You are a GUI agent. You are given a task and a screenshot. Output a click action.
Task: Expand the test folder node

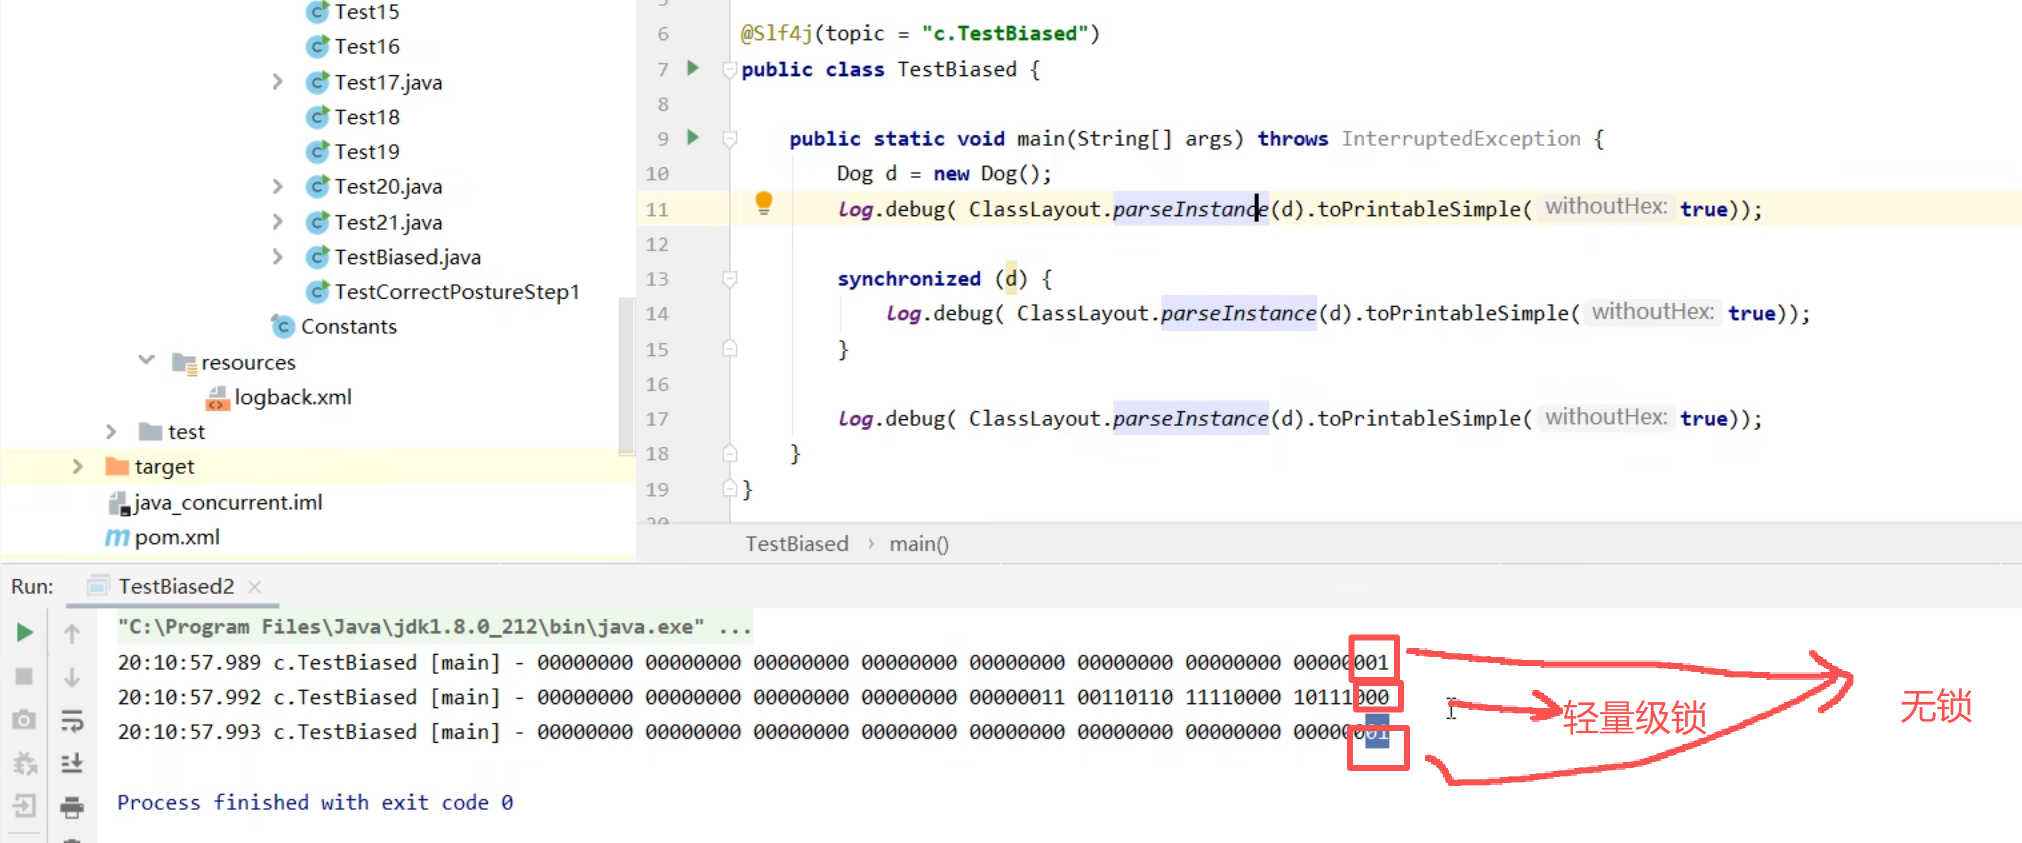click(111, 432)
